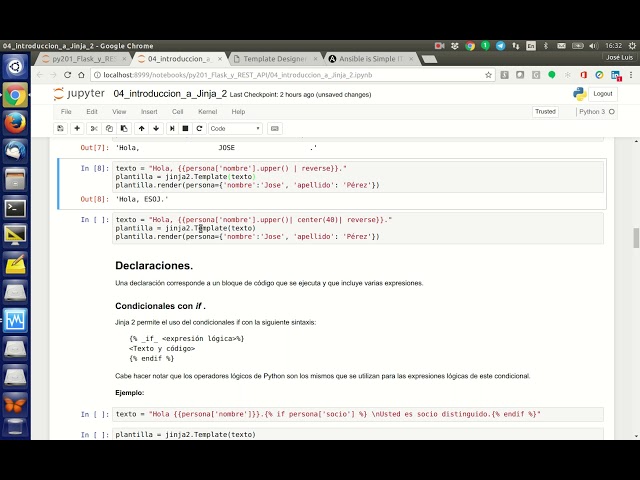Switch to py201_Flask_y_REST tab

[x=84, y=59]
